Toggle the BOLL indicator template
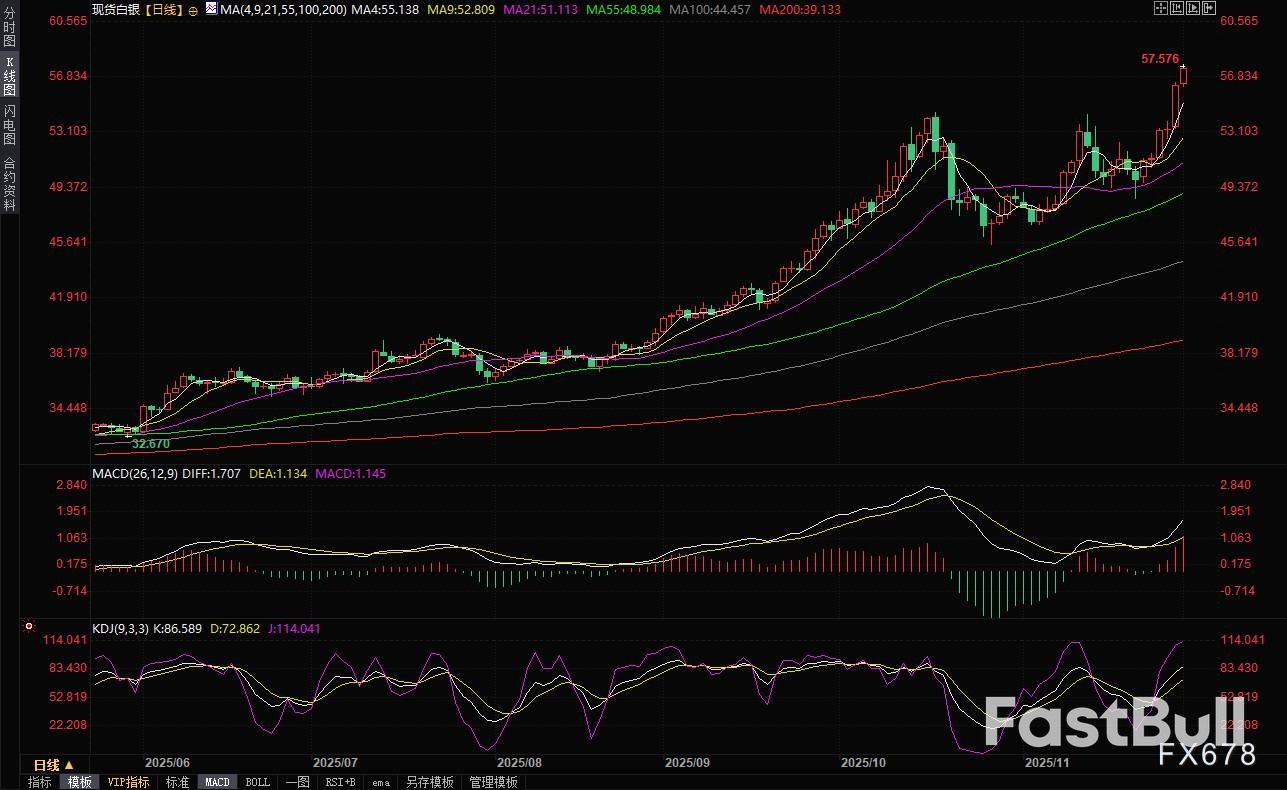 point(257,782)
